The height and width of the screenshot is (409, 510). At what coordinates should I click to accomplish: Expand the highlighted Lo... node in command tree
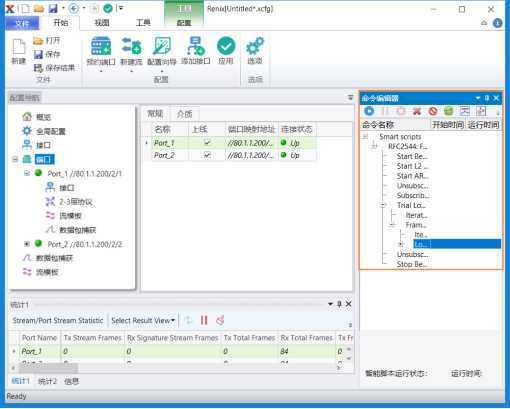(401, 244)
